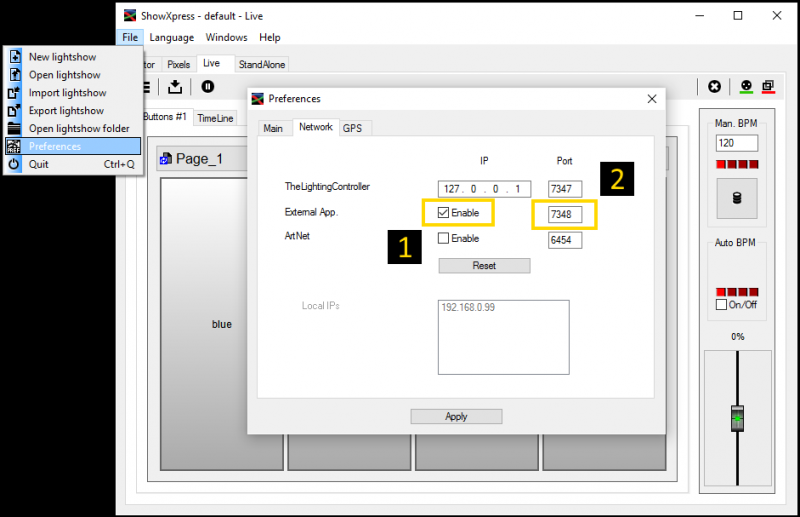The image size is (800, 517).
Task: Select the TimeLine tab
Action: [x=215, y=118]
